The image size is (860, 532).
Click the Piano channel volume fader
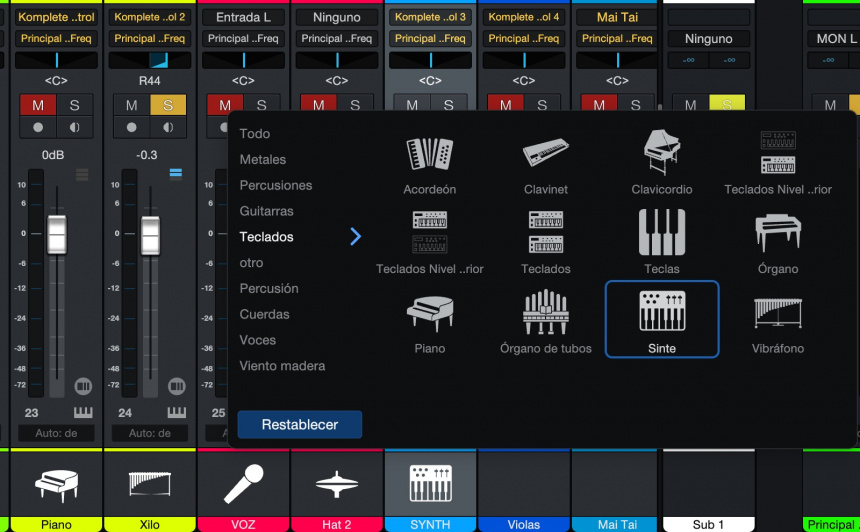[56, 235]
